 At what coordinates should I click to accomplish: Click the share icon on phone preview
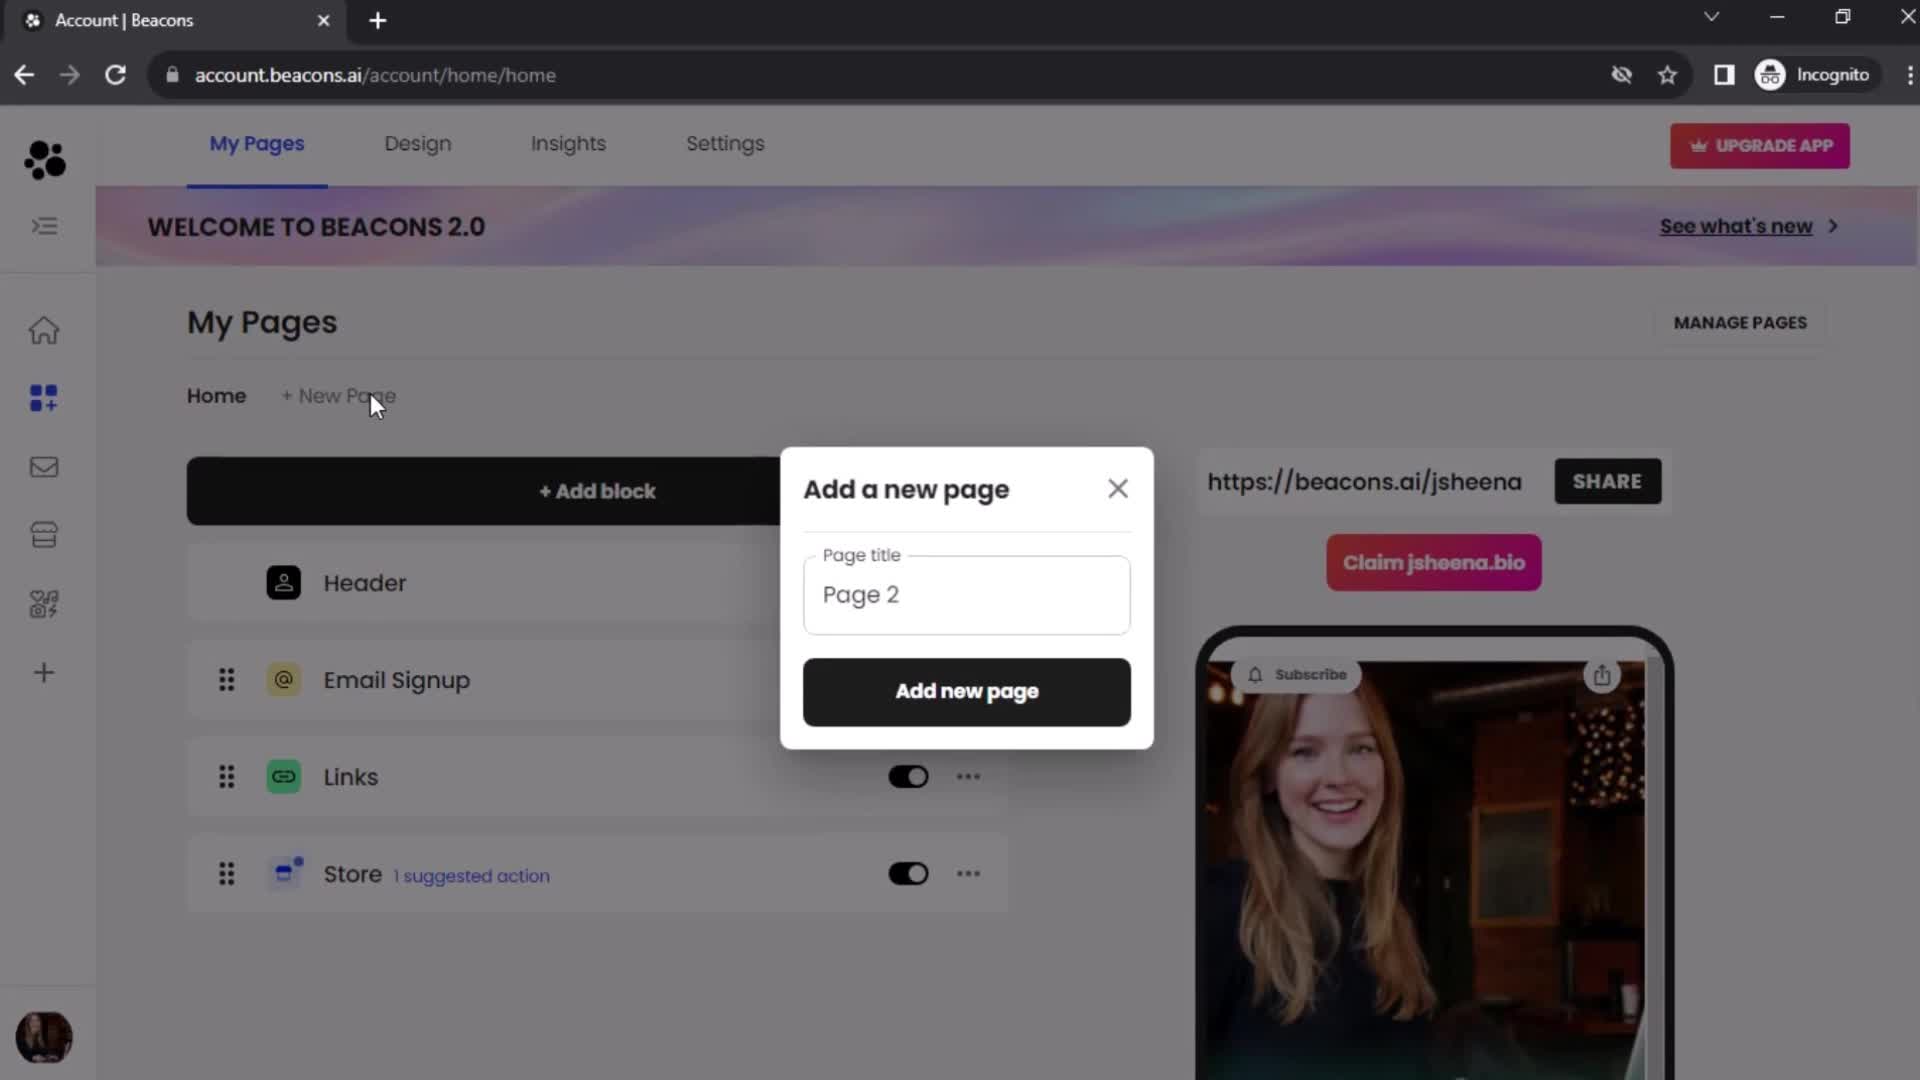[x=1602, y=675]
